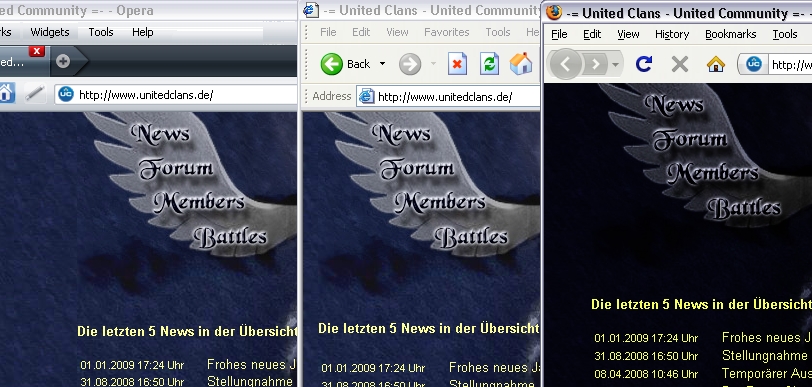
Task: Click the Home icon in Opera
Action: [x=6, y=93]
